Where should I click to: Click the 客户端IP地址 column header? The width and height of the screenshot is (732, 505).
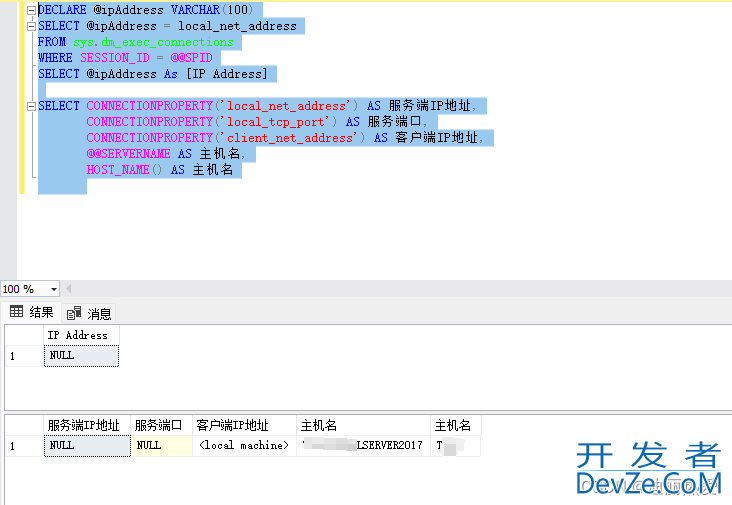(243, 425)
